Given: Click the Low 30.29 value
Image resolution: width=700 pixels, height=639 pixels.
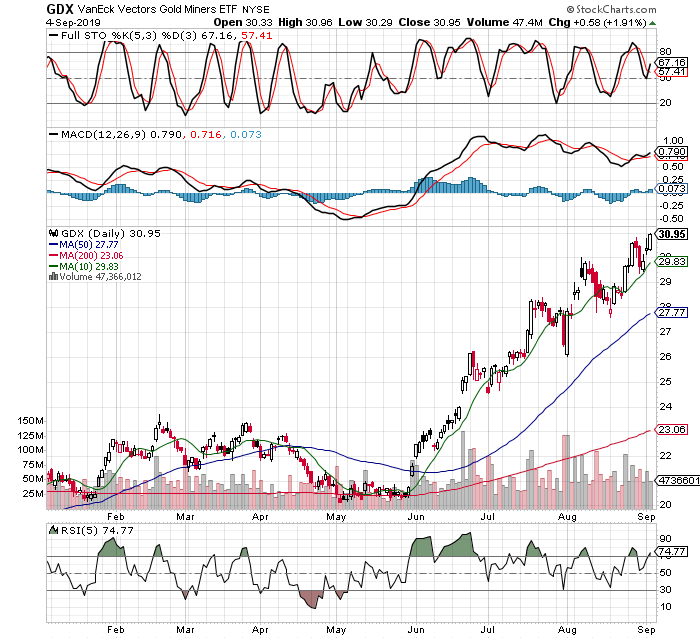Looking at the screenshot, I should (x=365, y=23).
